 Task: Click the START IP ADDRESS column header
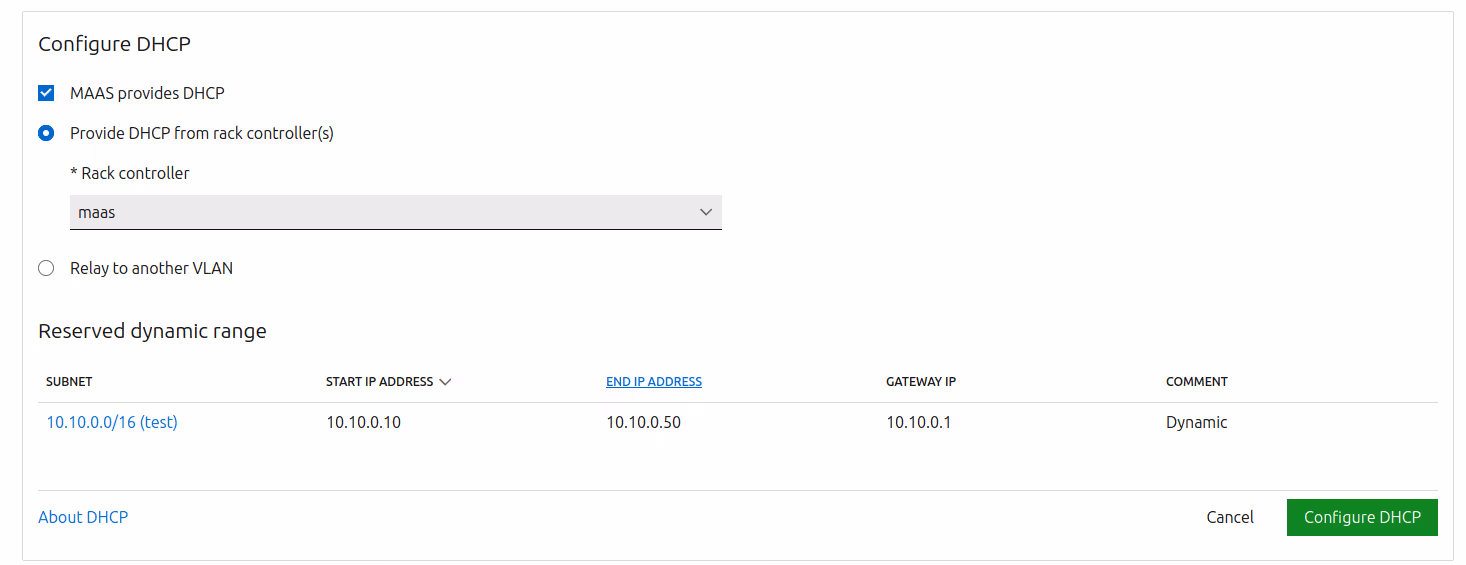(x=380, y=382)
